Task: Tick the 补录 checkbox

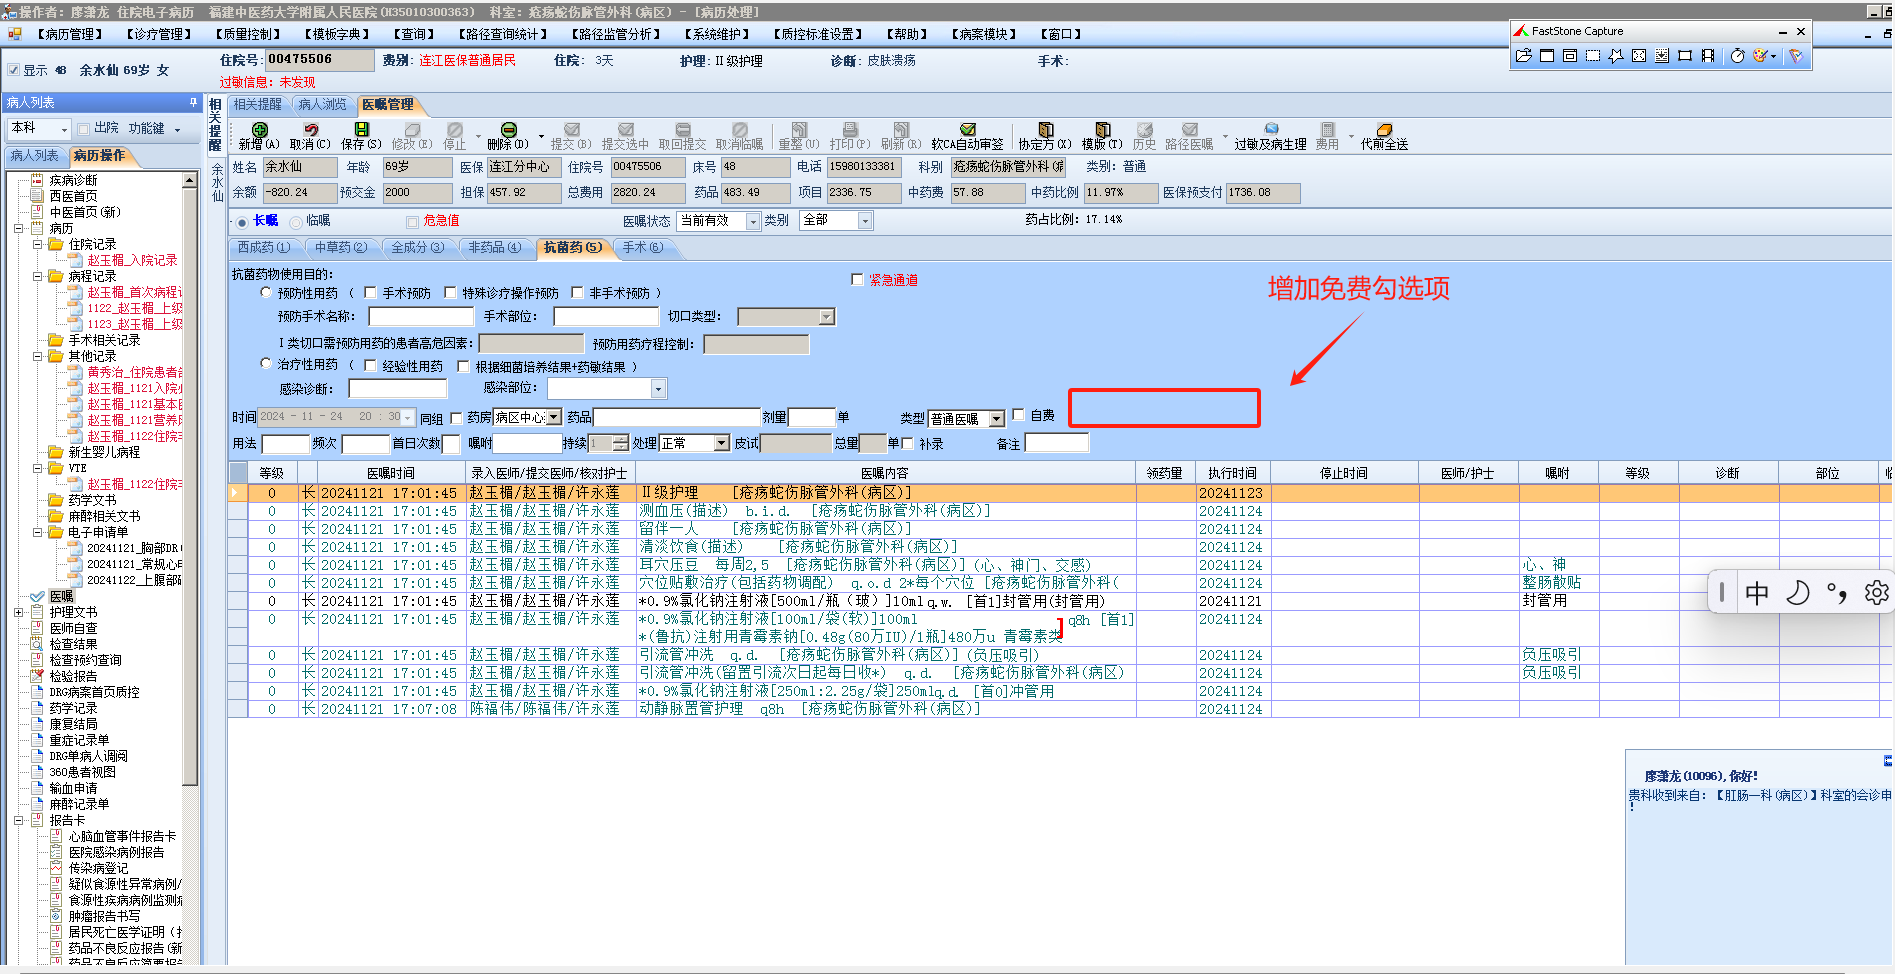Action: point(907,443)
